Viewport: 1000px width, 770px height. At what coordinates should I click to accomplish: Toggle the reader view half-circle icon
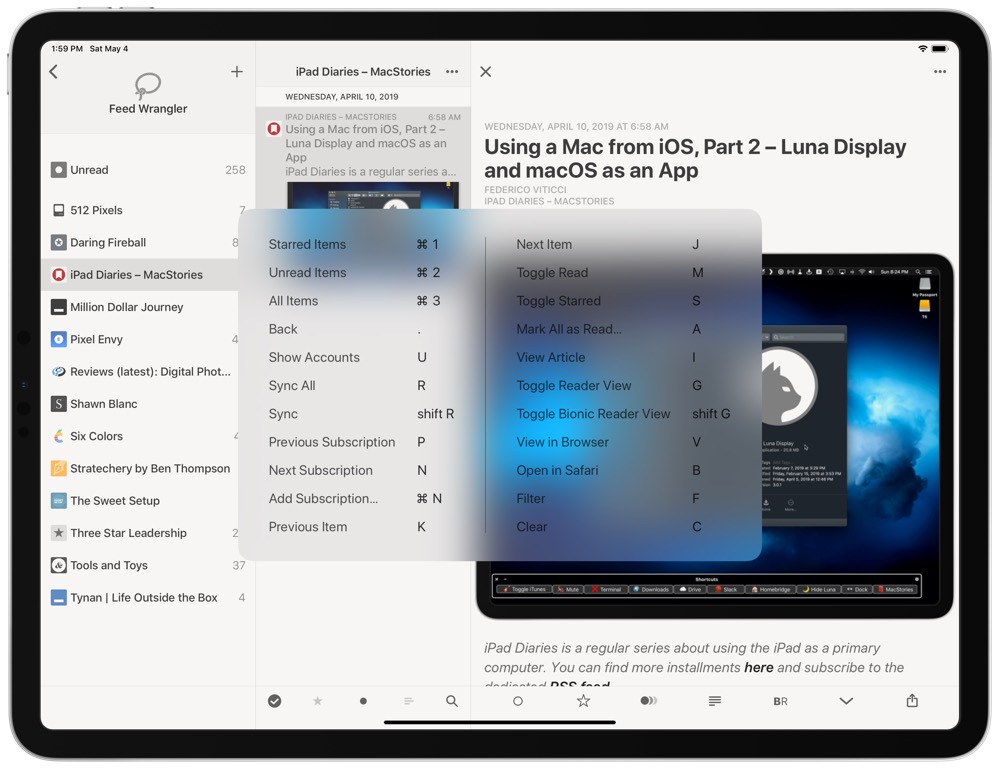(649, 701)
